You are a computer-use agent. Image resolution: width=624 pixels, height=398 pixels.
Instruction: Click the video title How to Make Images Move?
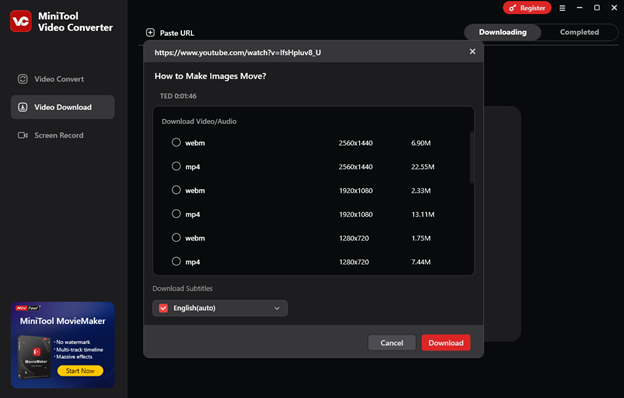(210, 76)
